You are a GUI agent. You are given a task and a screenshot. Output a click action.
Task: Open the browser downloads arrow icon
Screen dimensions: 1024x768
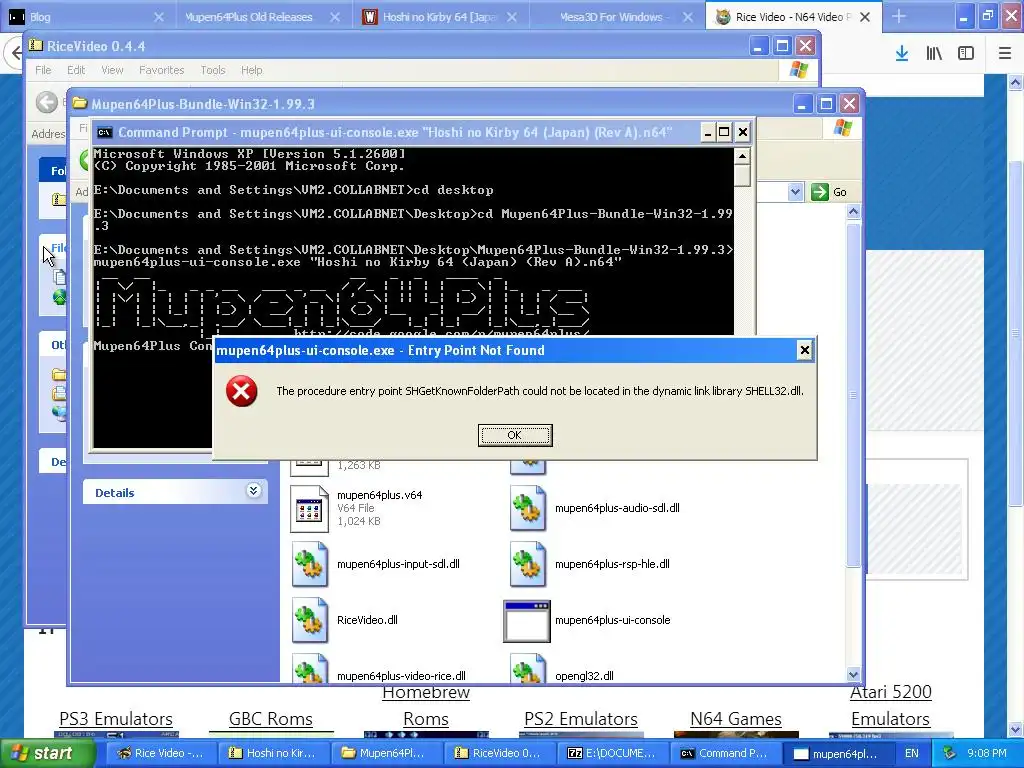902,54
